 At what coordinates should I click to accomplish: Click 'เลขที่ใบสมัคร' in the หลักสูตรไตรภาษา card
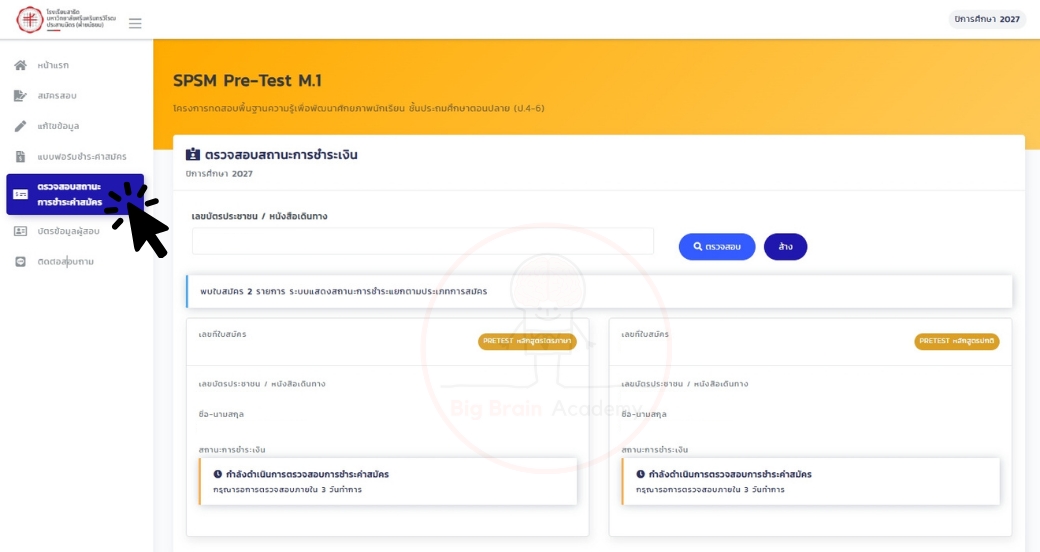[222, 334]
